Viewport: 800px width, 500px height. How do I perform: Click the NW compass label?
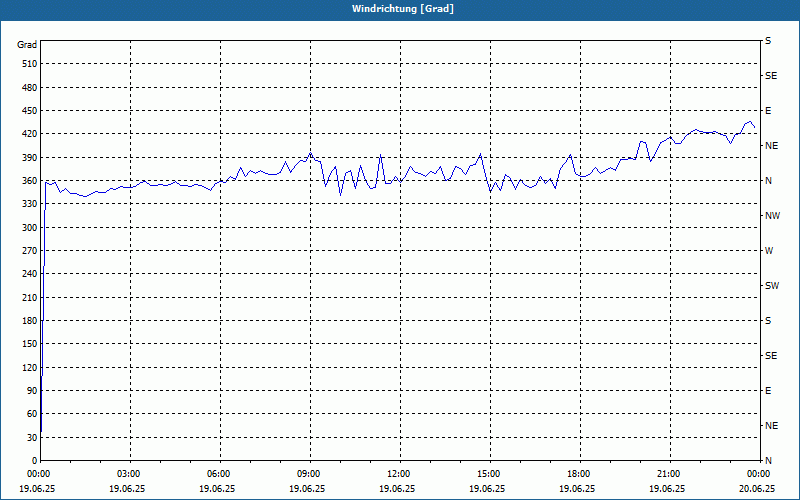point(772,216)
